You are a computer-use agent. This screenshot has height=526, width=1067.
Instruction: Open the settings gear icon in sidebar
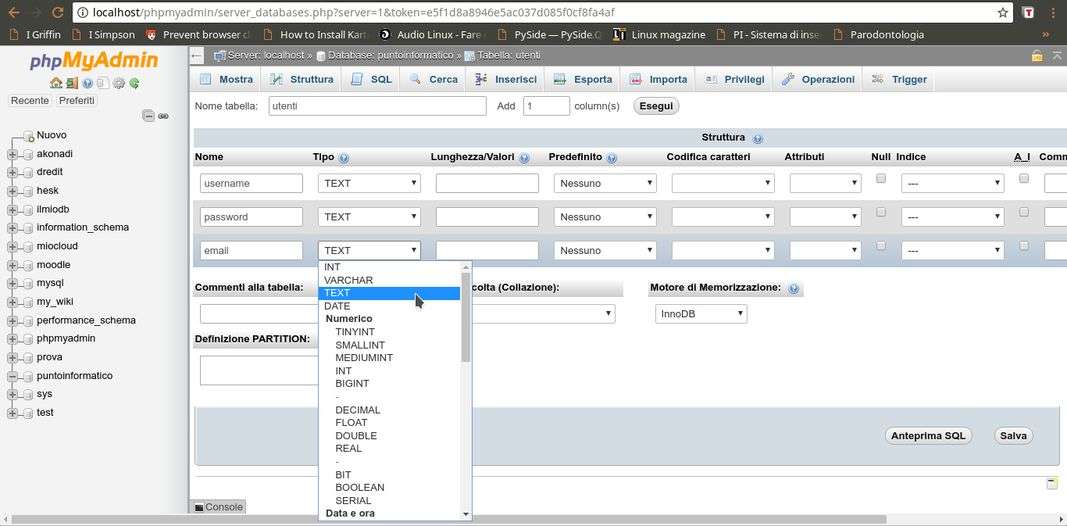119,83
